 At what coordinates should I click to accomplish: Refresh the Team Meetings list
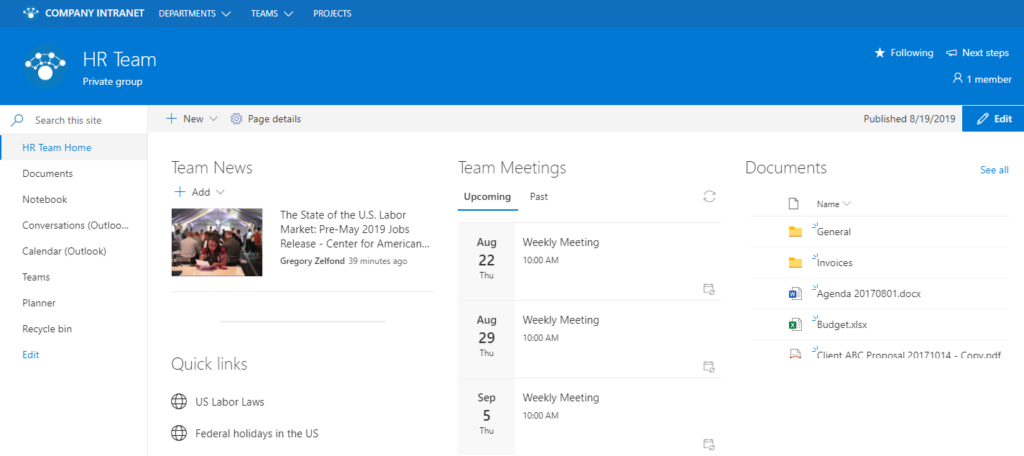[709, 197]
